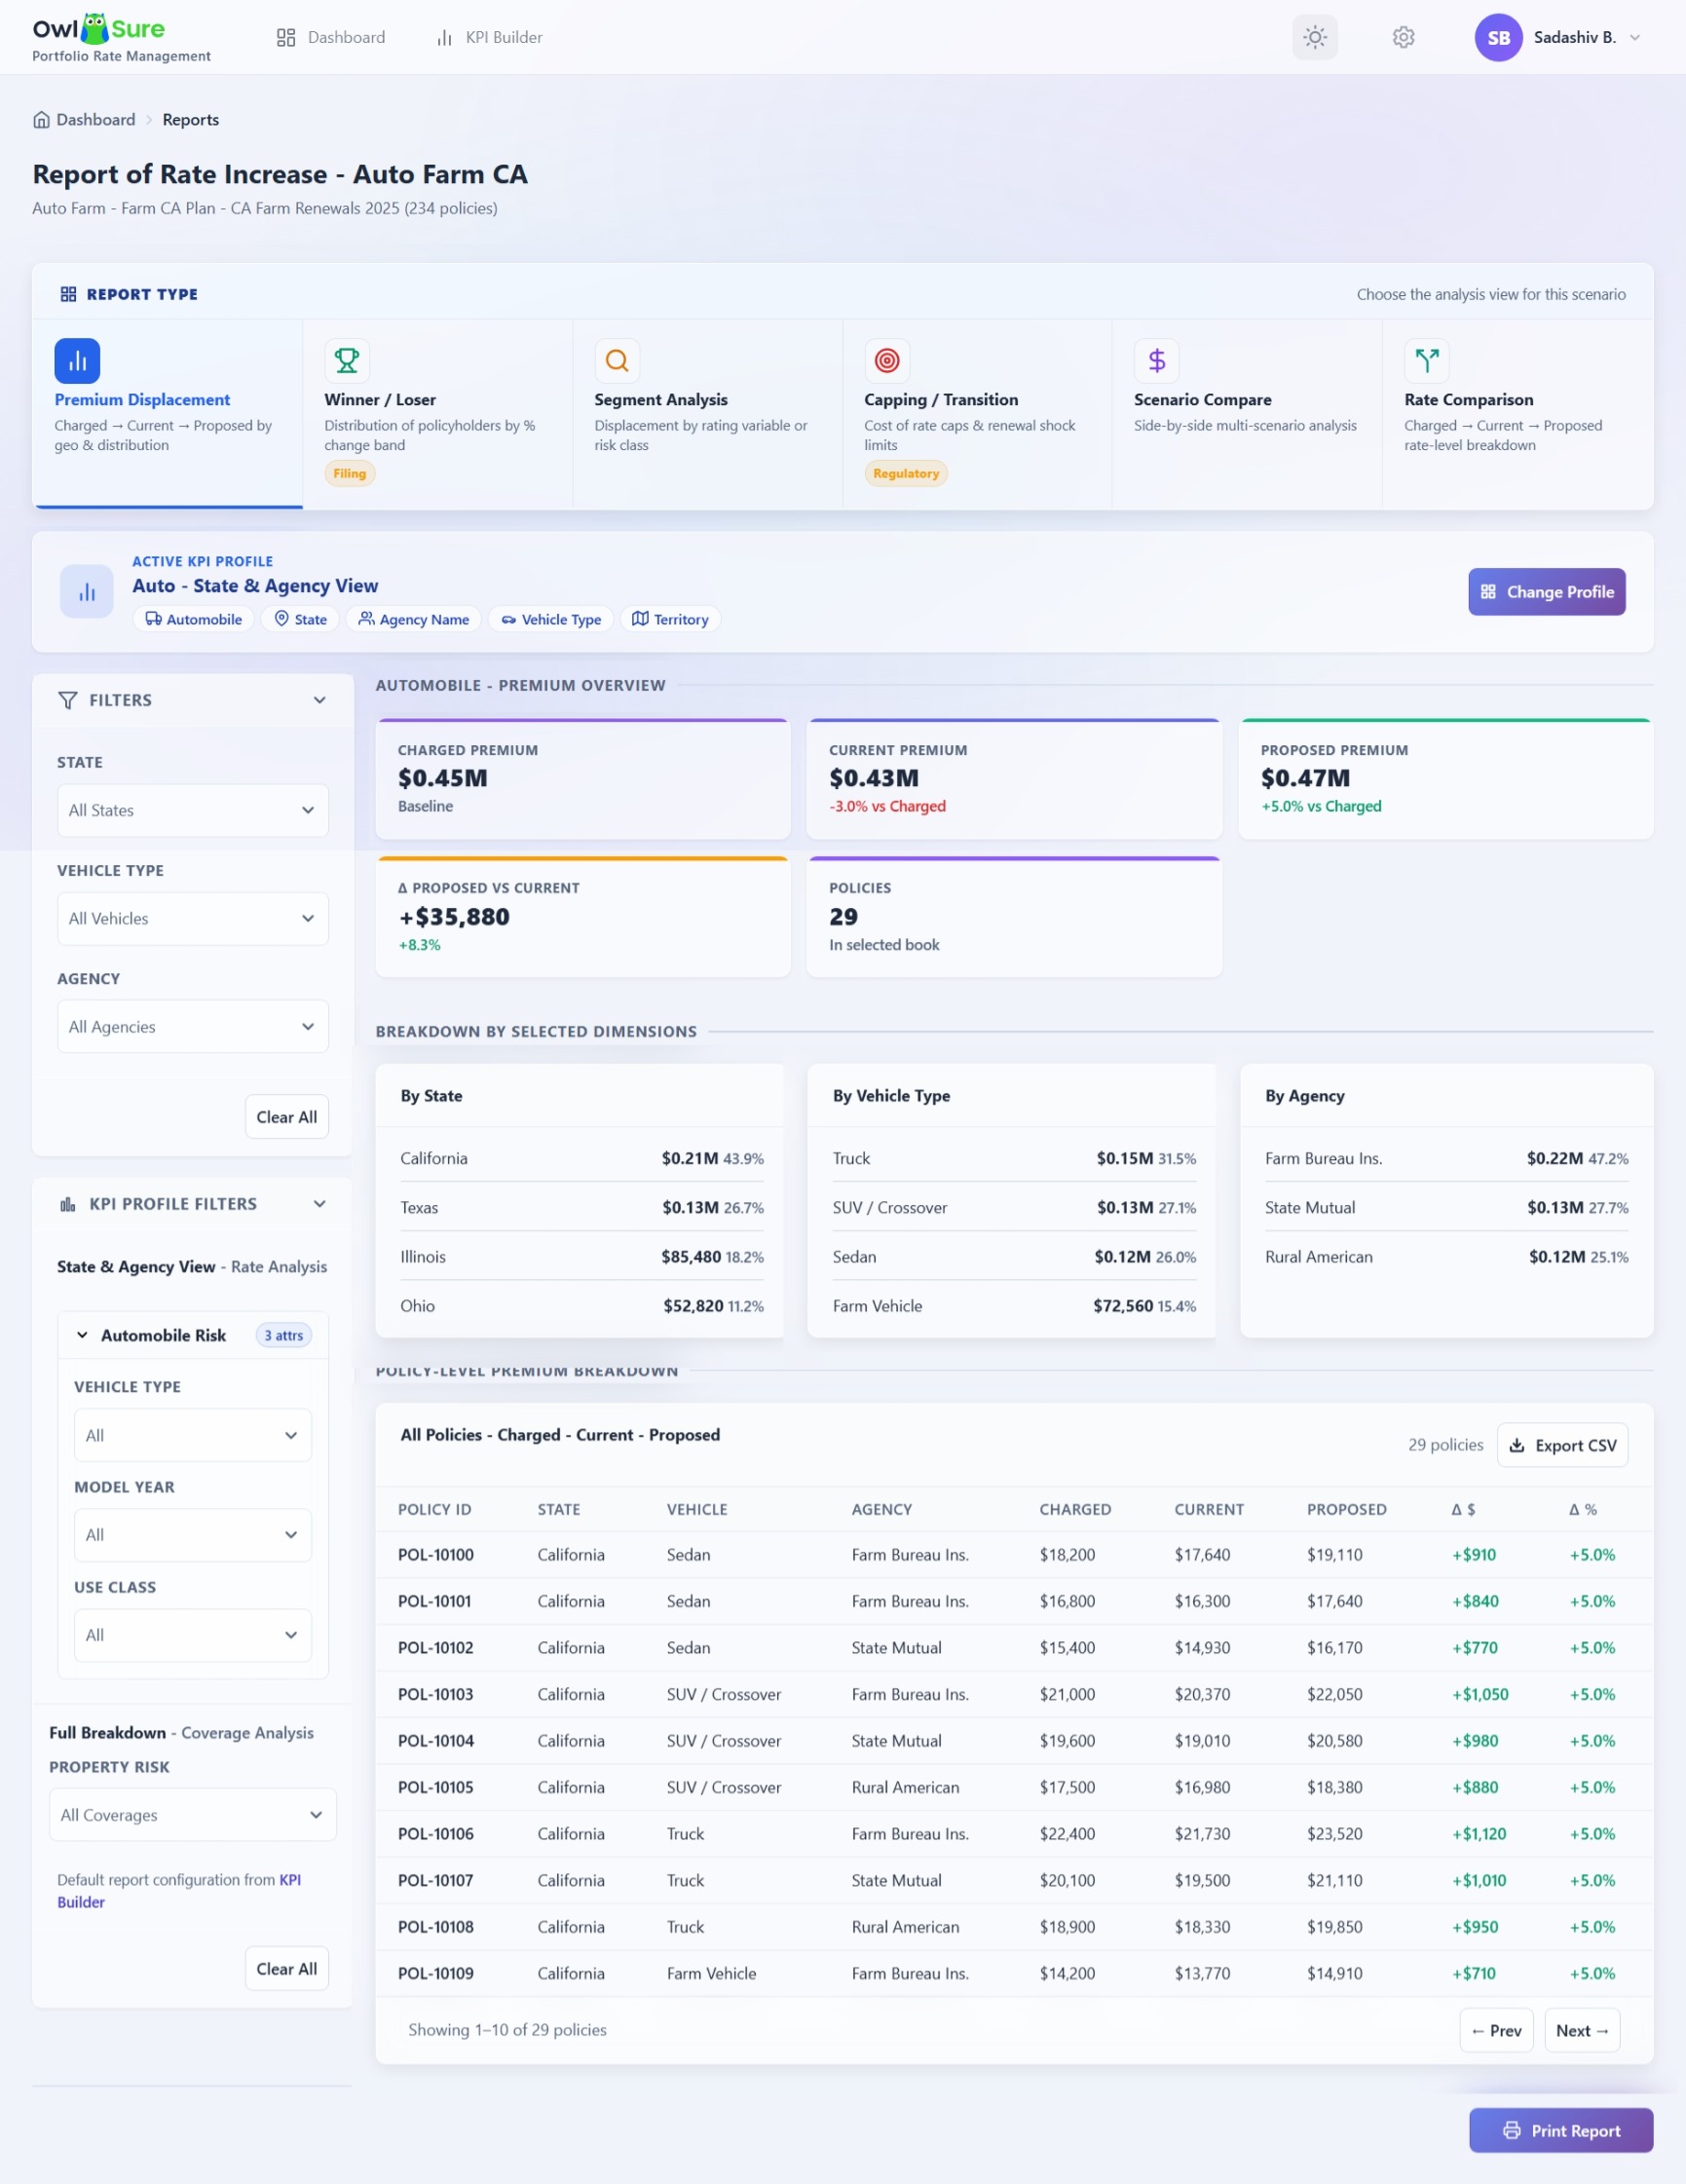Click the Scenario Compare dollar icon

coord(1157,361)
